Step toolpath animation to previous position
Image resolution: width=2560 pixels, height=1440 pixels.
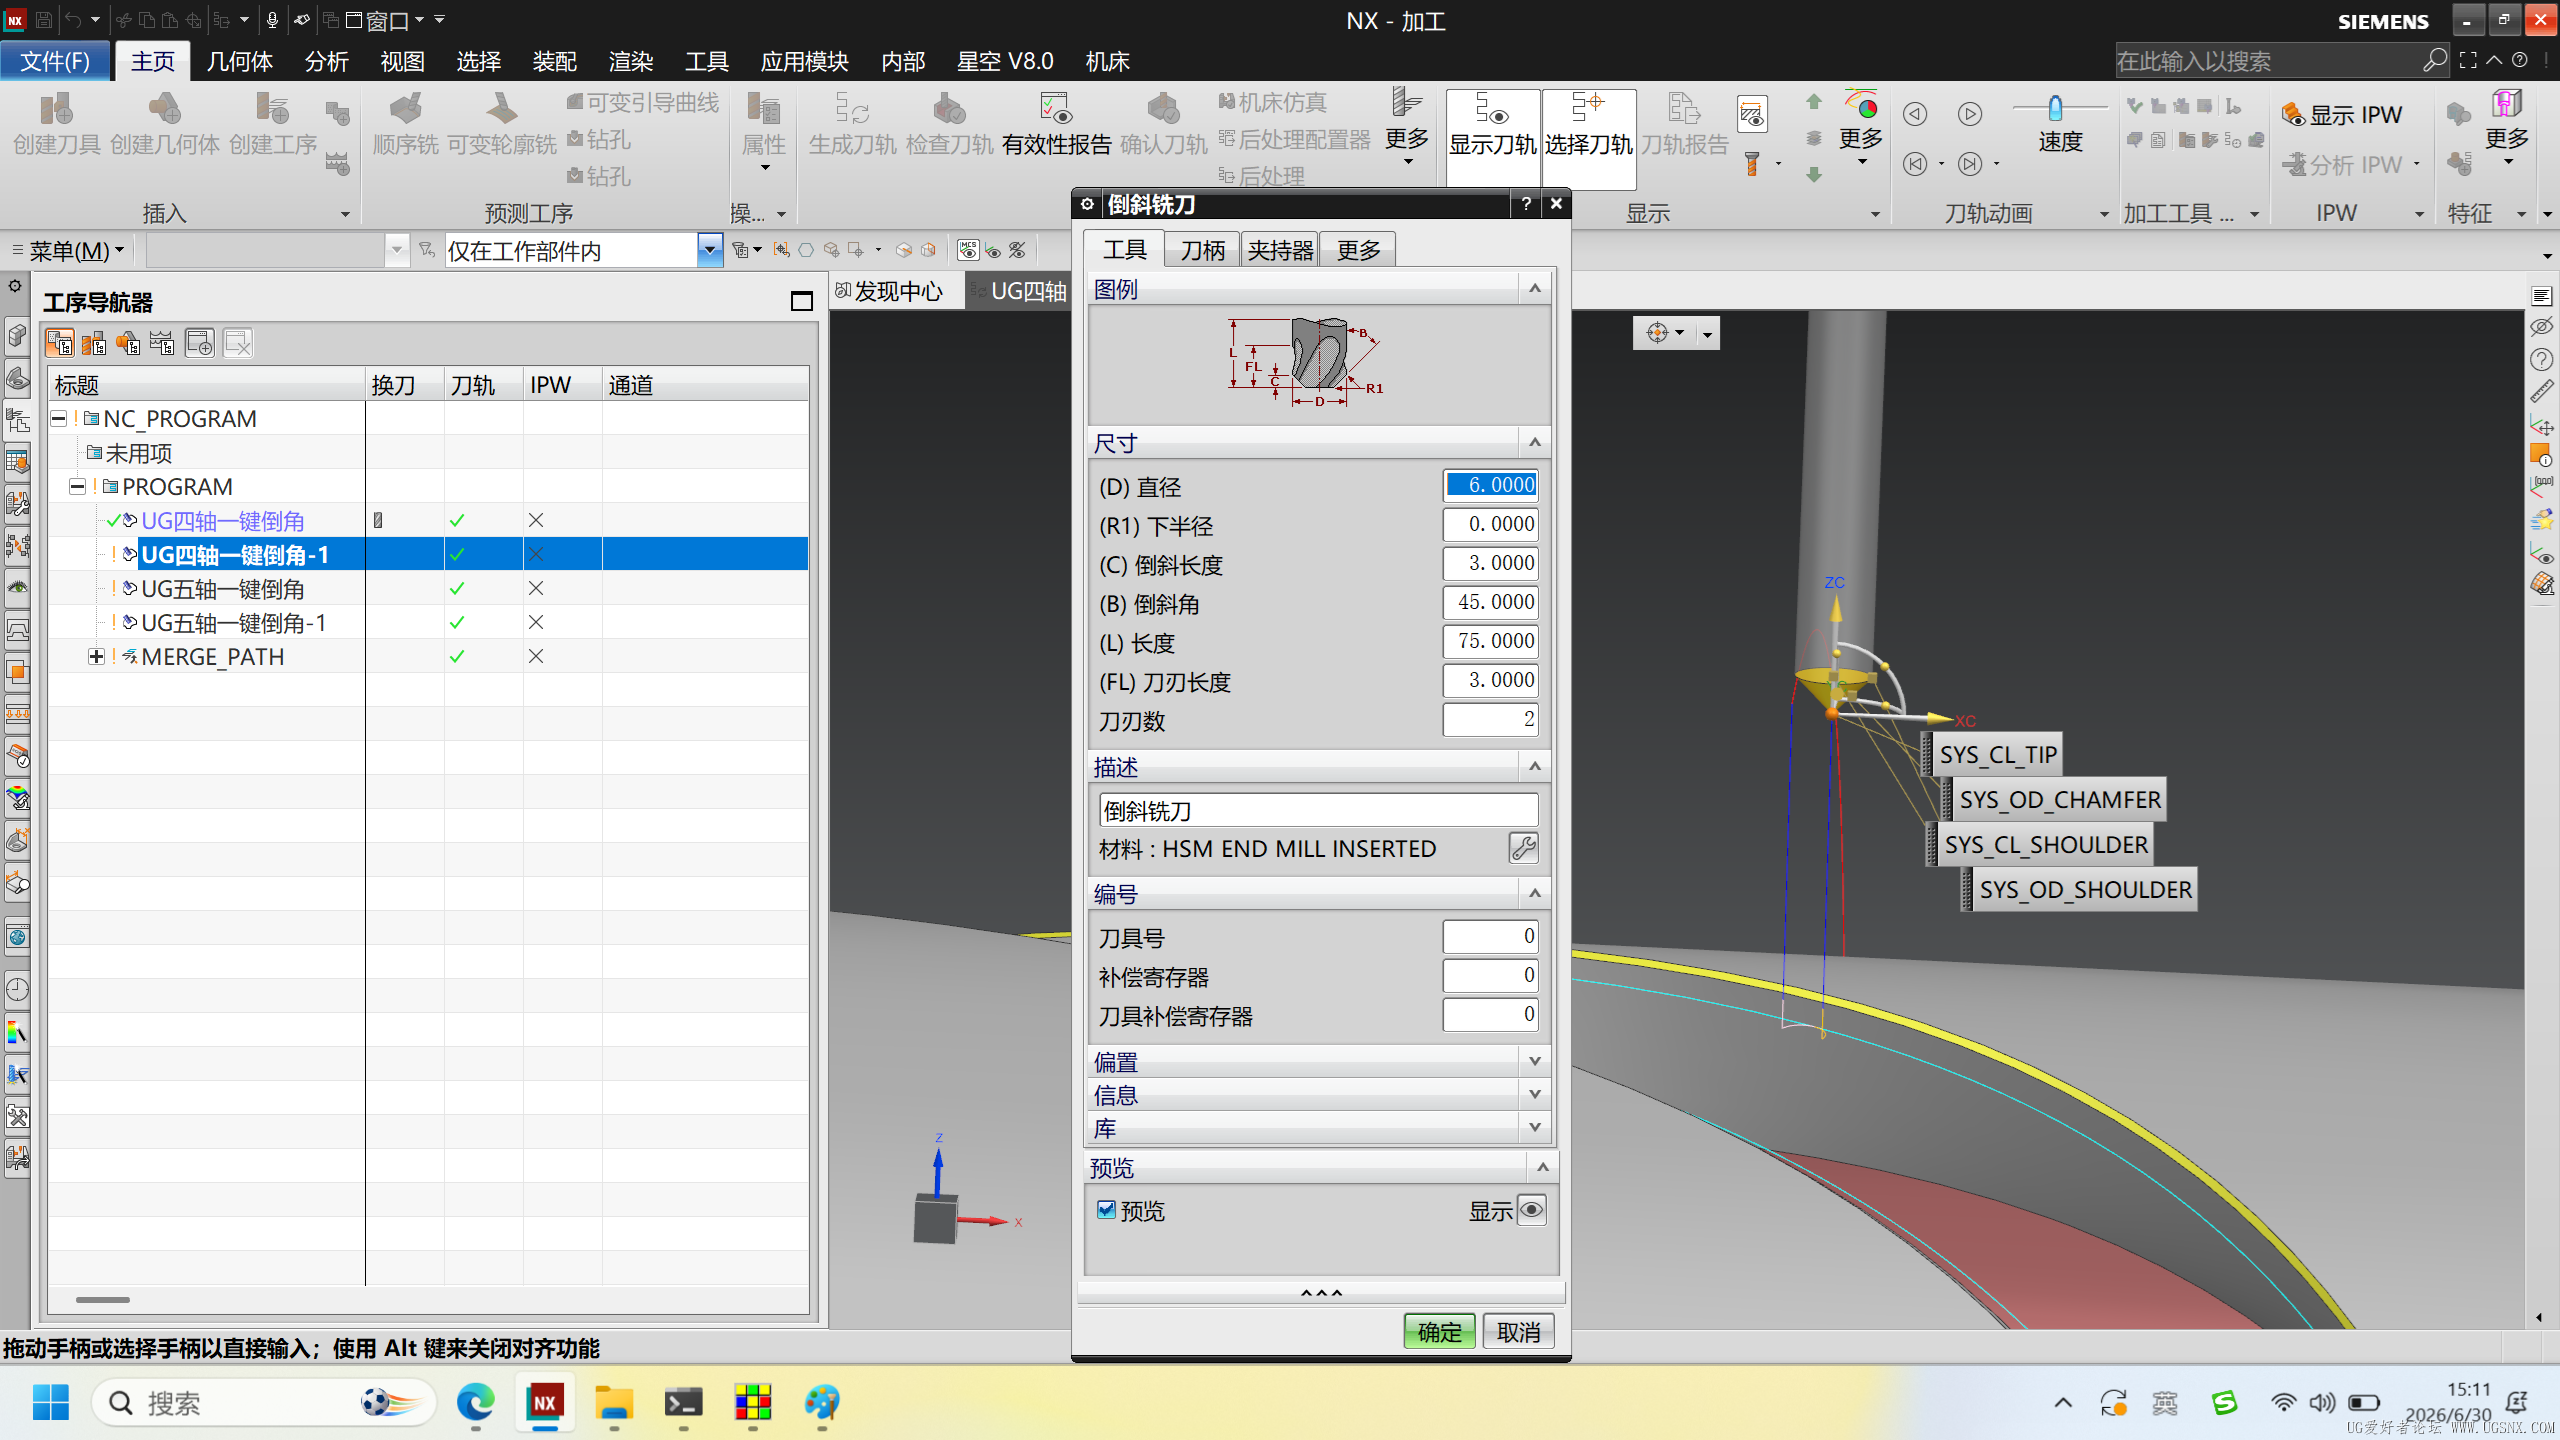click(x=1915, y=114)
